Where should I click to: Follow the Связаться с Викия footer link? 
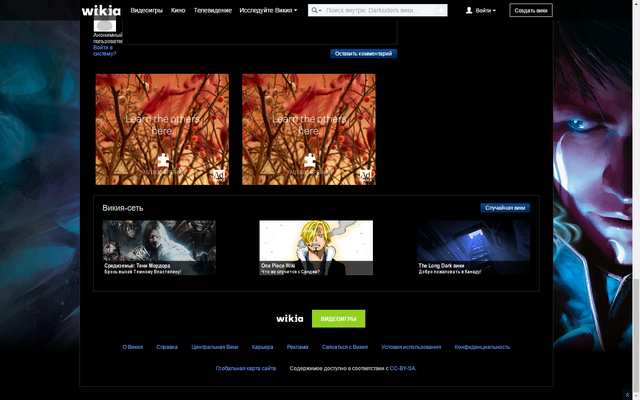tap(345, 347)
